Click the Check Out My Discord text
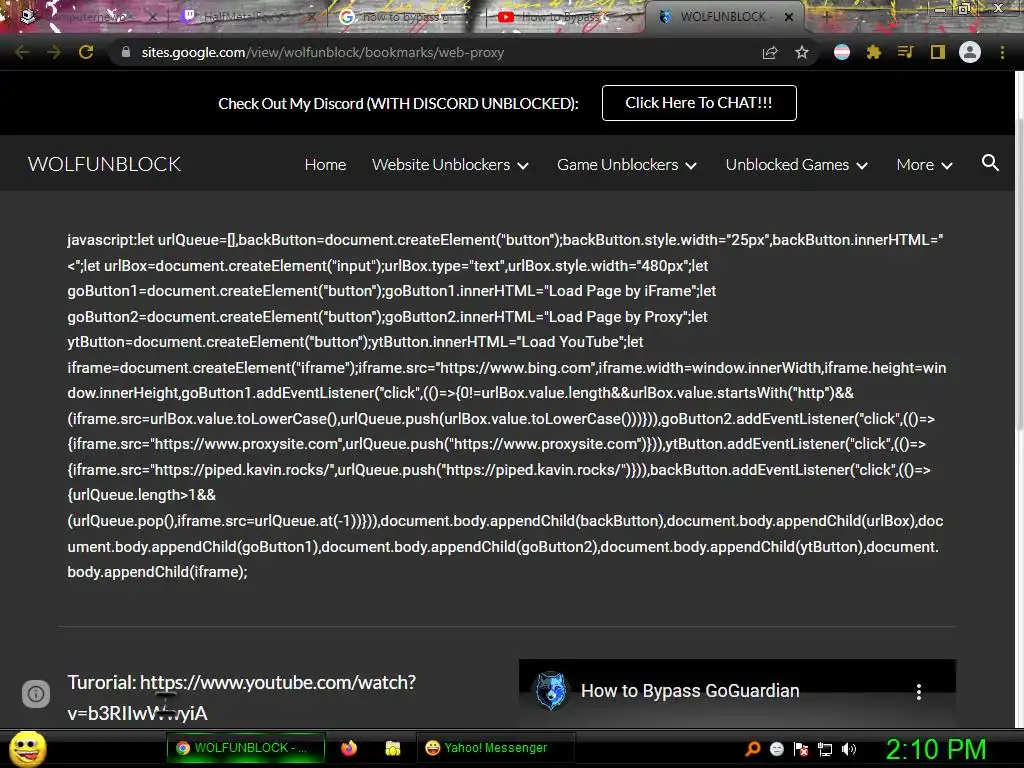 398,103
